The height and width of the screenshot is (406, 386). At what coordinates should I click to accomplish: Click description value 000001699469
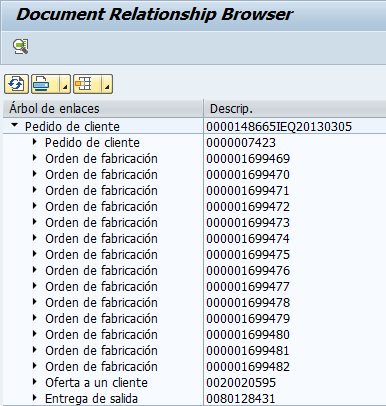[248, 159]
